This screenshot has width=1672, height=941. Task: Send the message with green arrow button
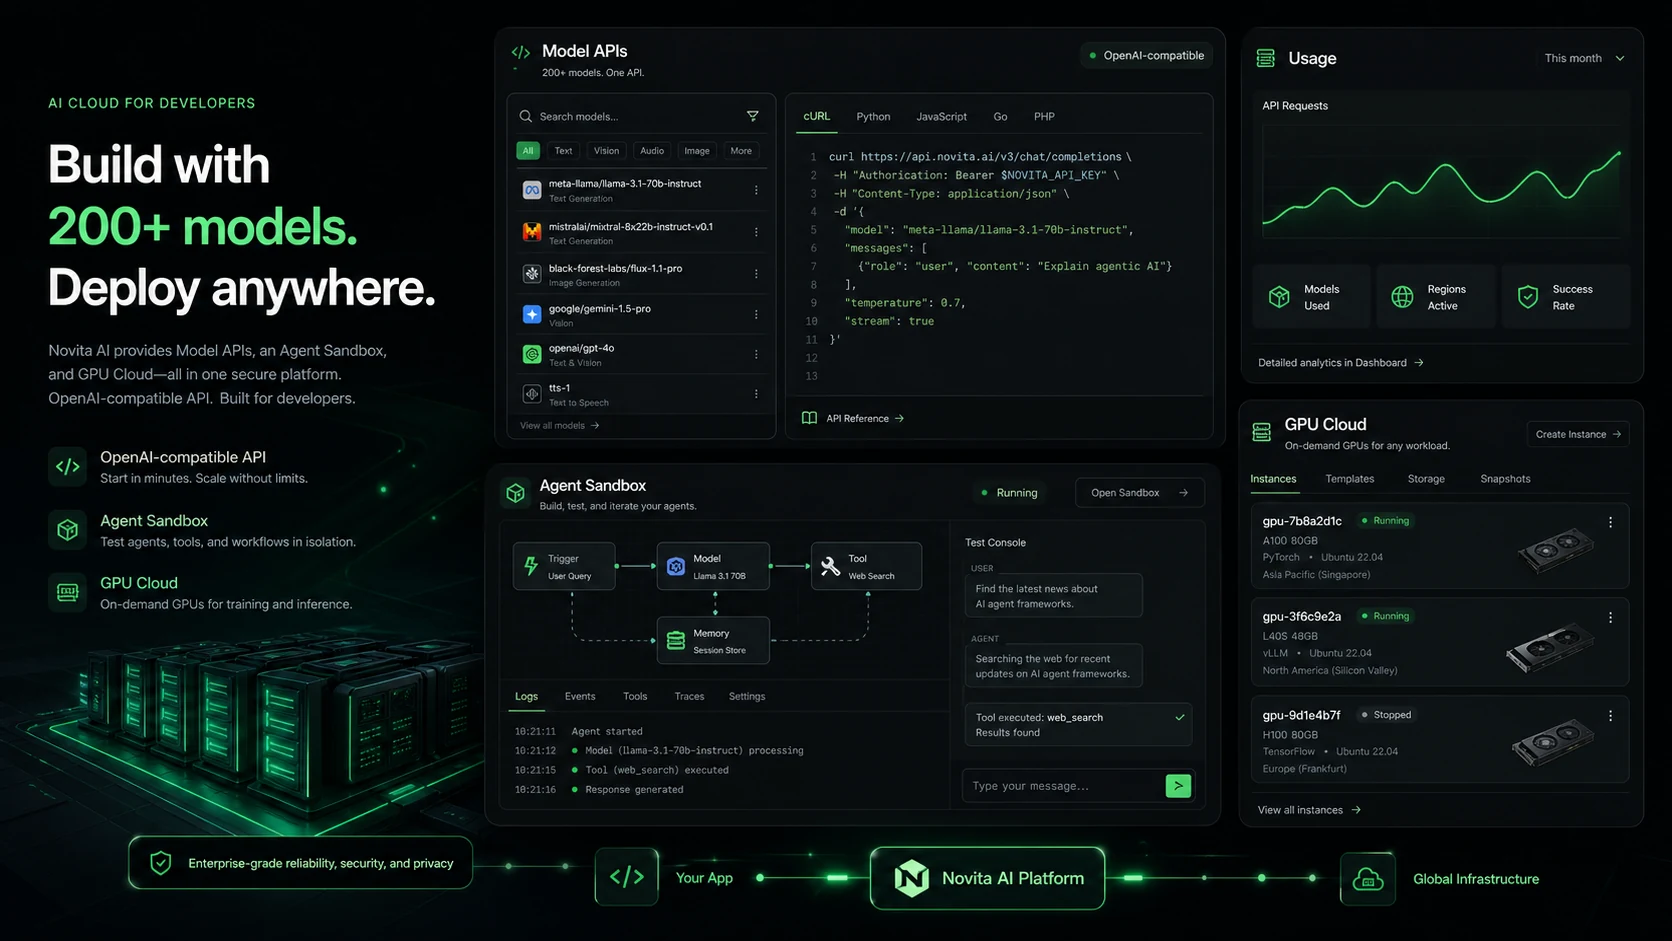[x=1178, y=786]
